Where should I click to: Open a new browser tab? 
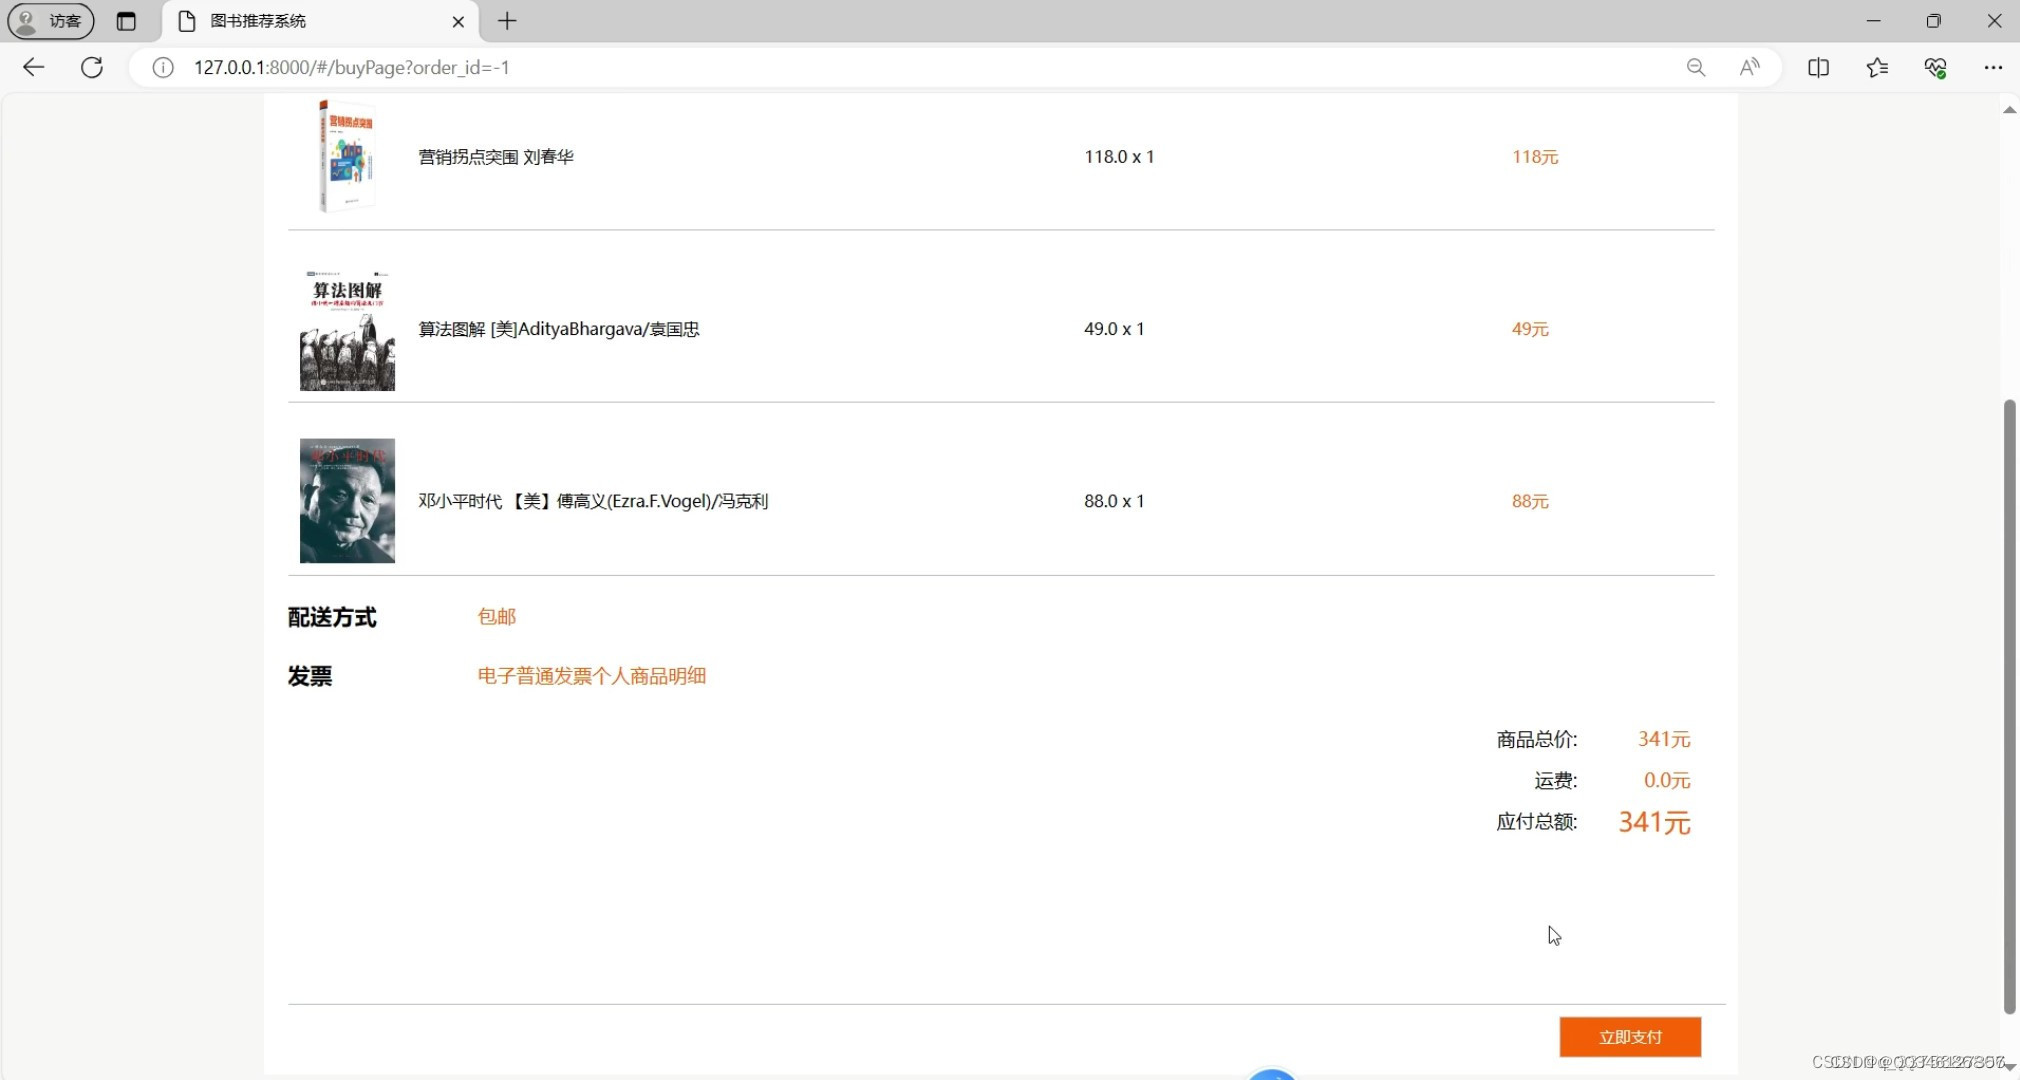pos(506,21)
